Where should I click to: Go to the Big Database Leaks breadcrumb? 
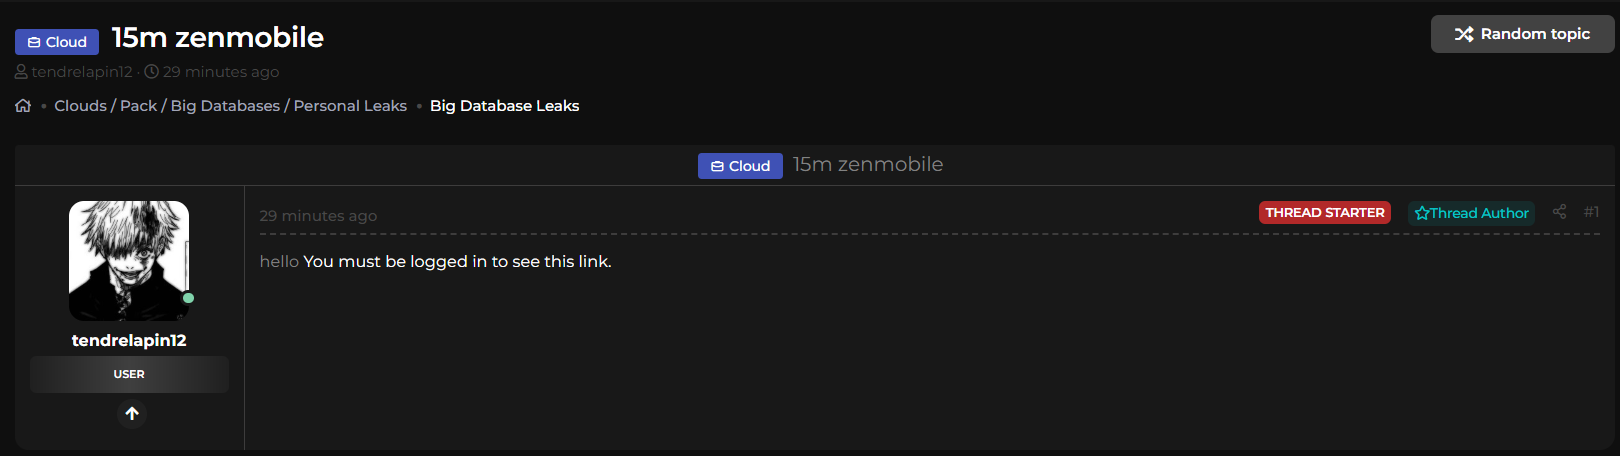(504, 106)
